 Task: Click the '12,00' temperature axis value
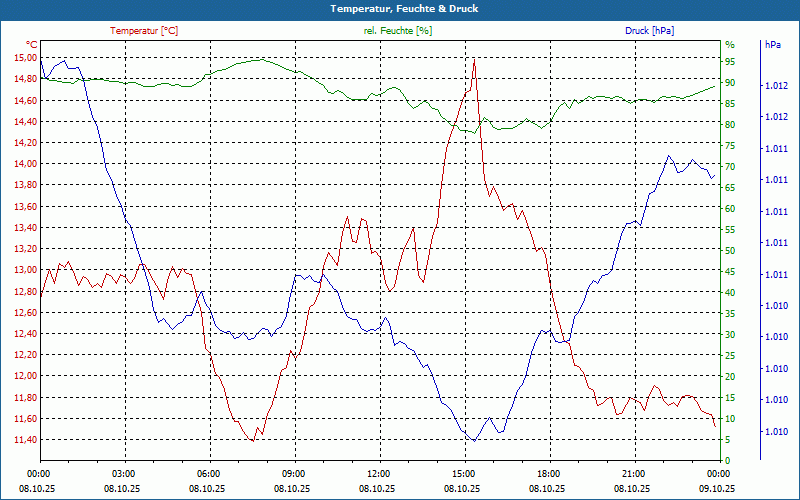[26, 376]
